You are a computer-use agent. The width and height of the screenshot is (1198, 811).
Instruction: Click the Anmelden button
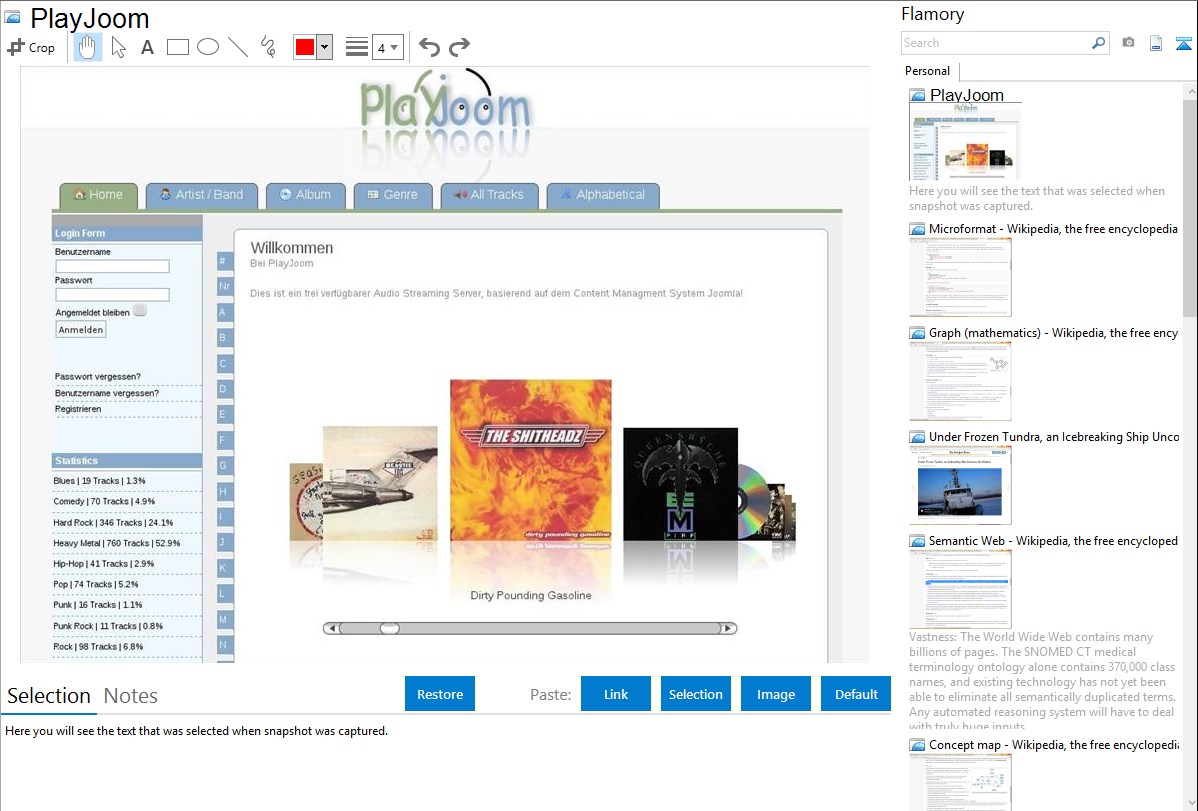81,330
